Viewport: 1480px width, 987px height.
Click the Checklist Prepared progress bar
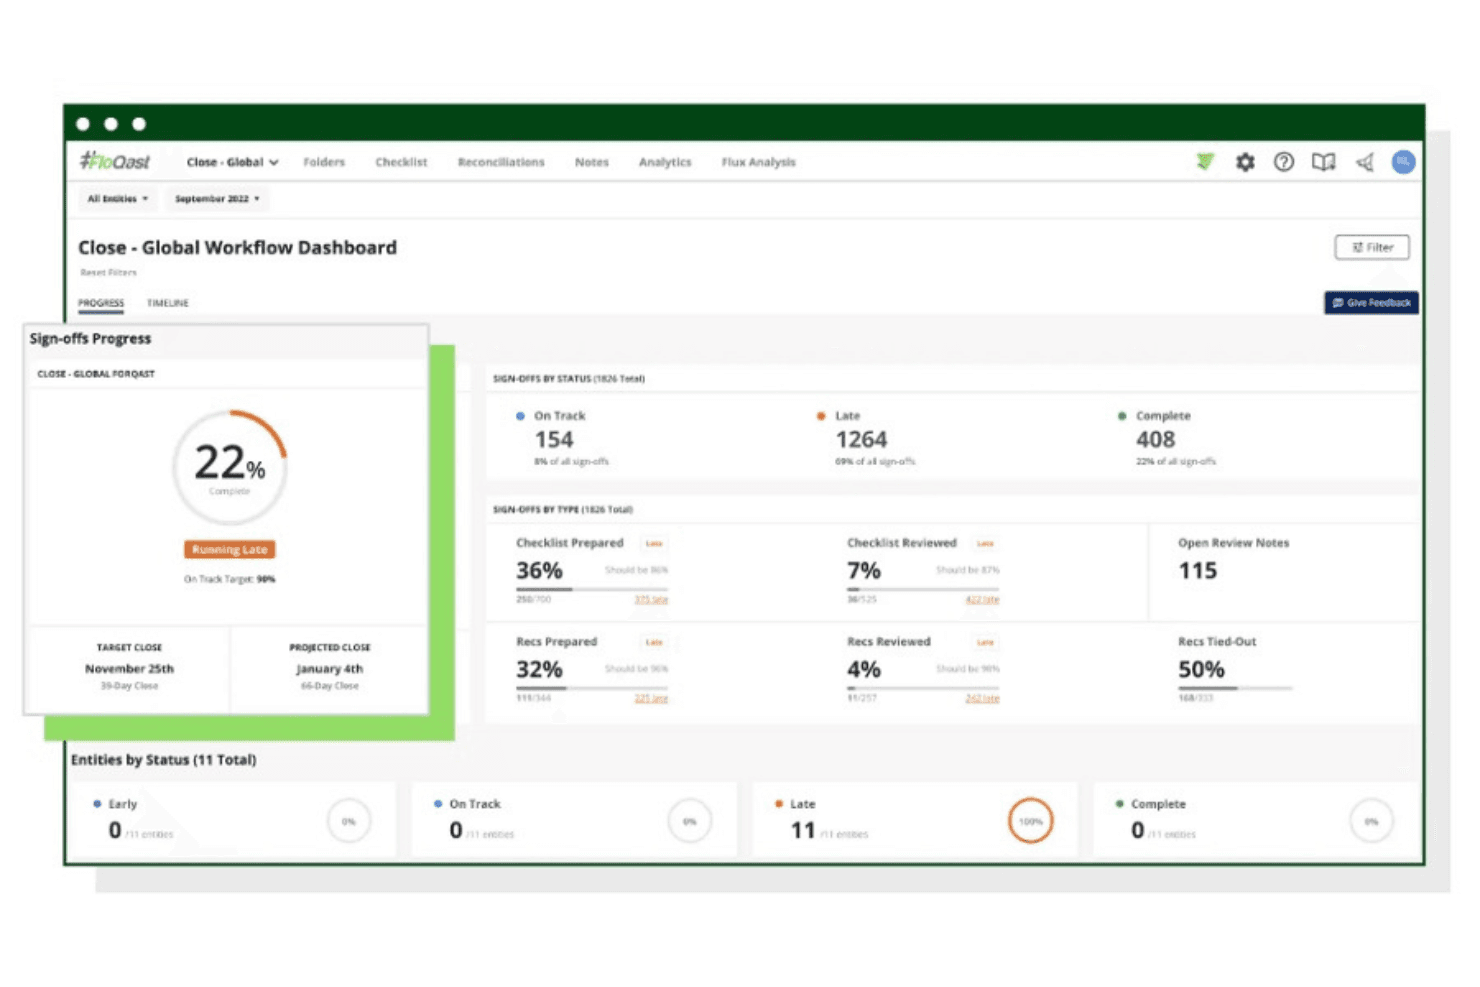[592, 589]
